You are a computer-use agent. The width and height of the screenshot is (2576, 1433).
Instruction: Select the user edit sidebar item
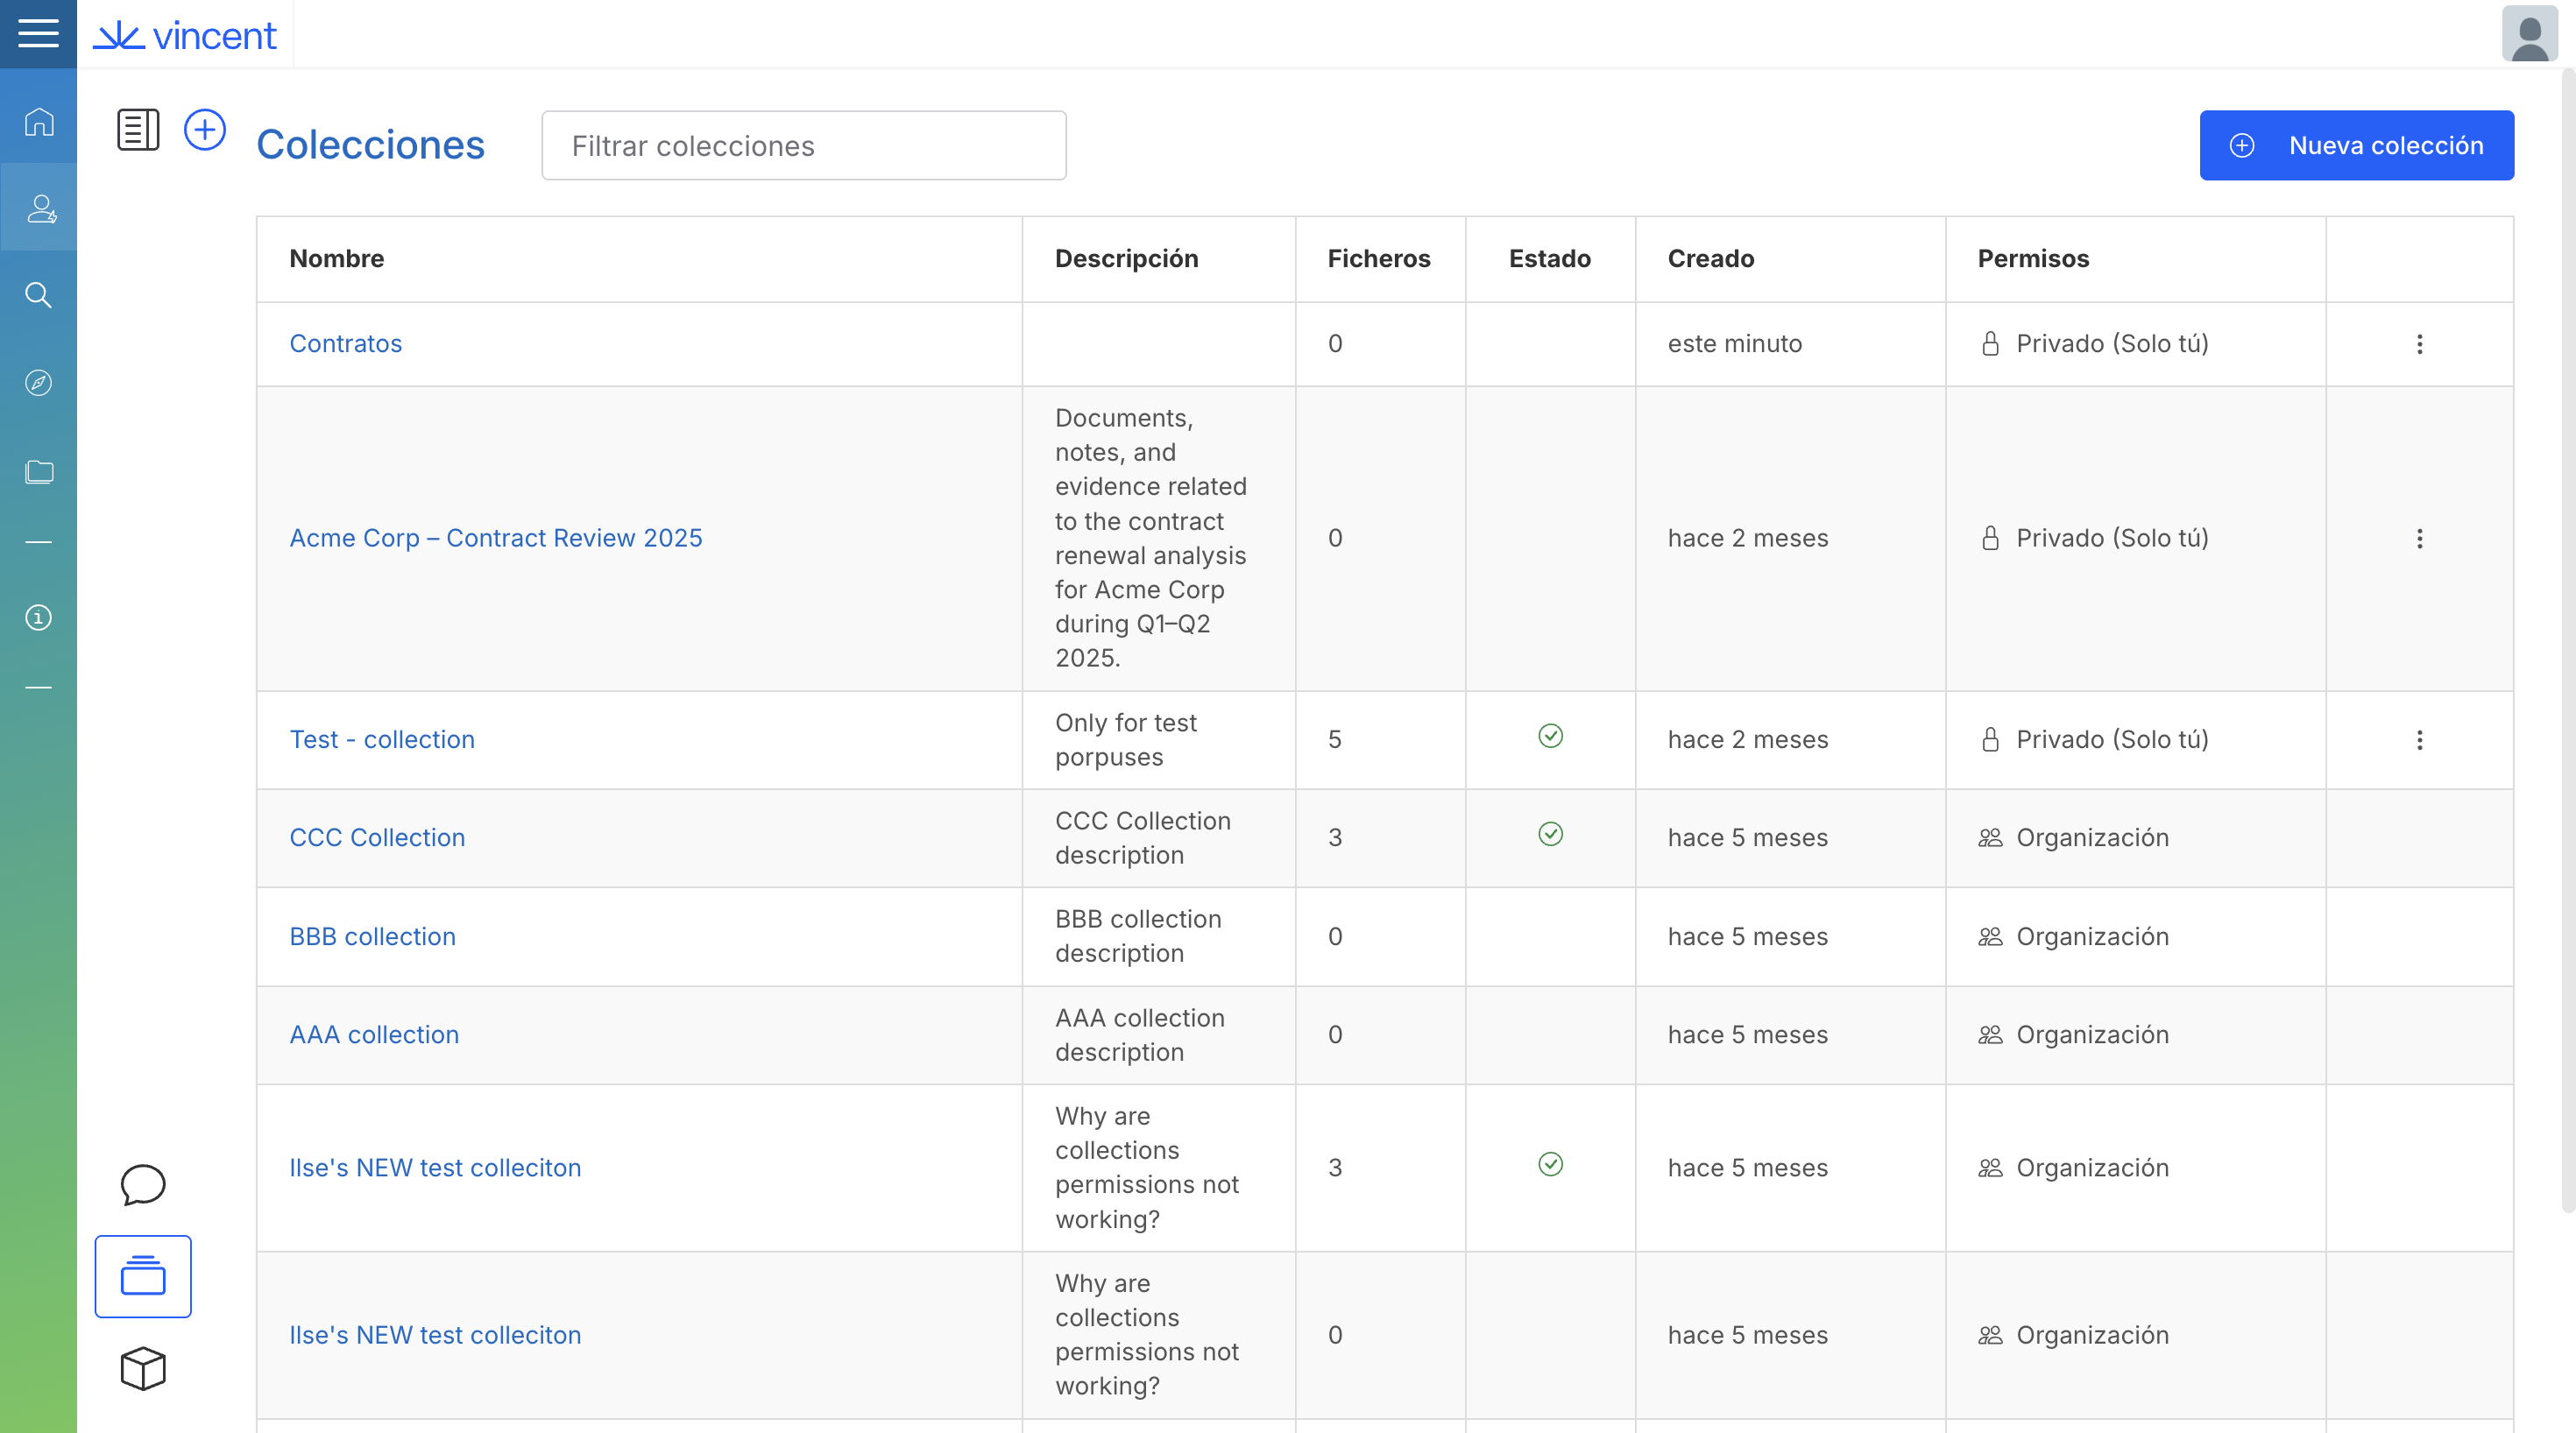(38, 208)
